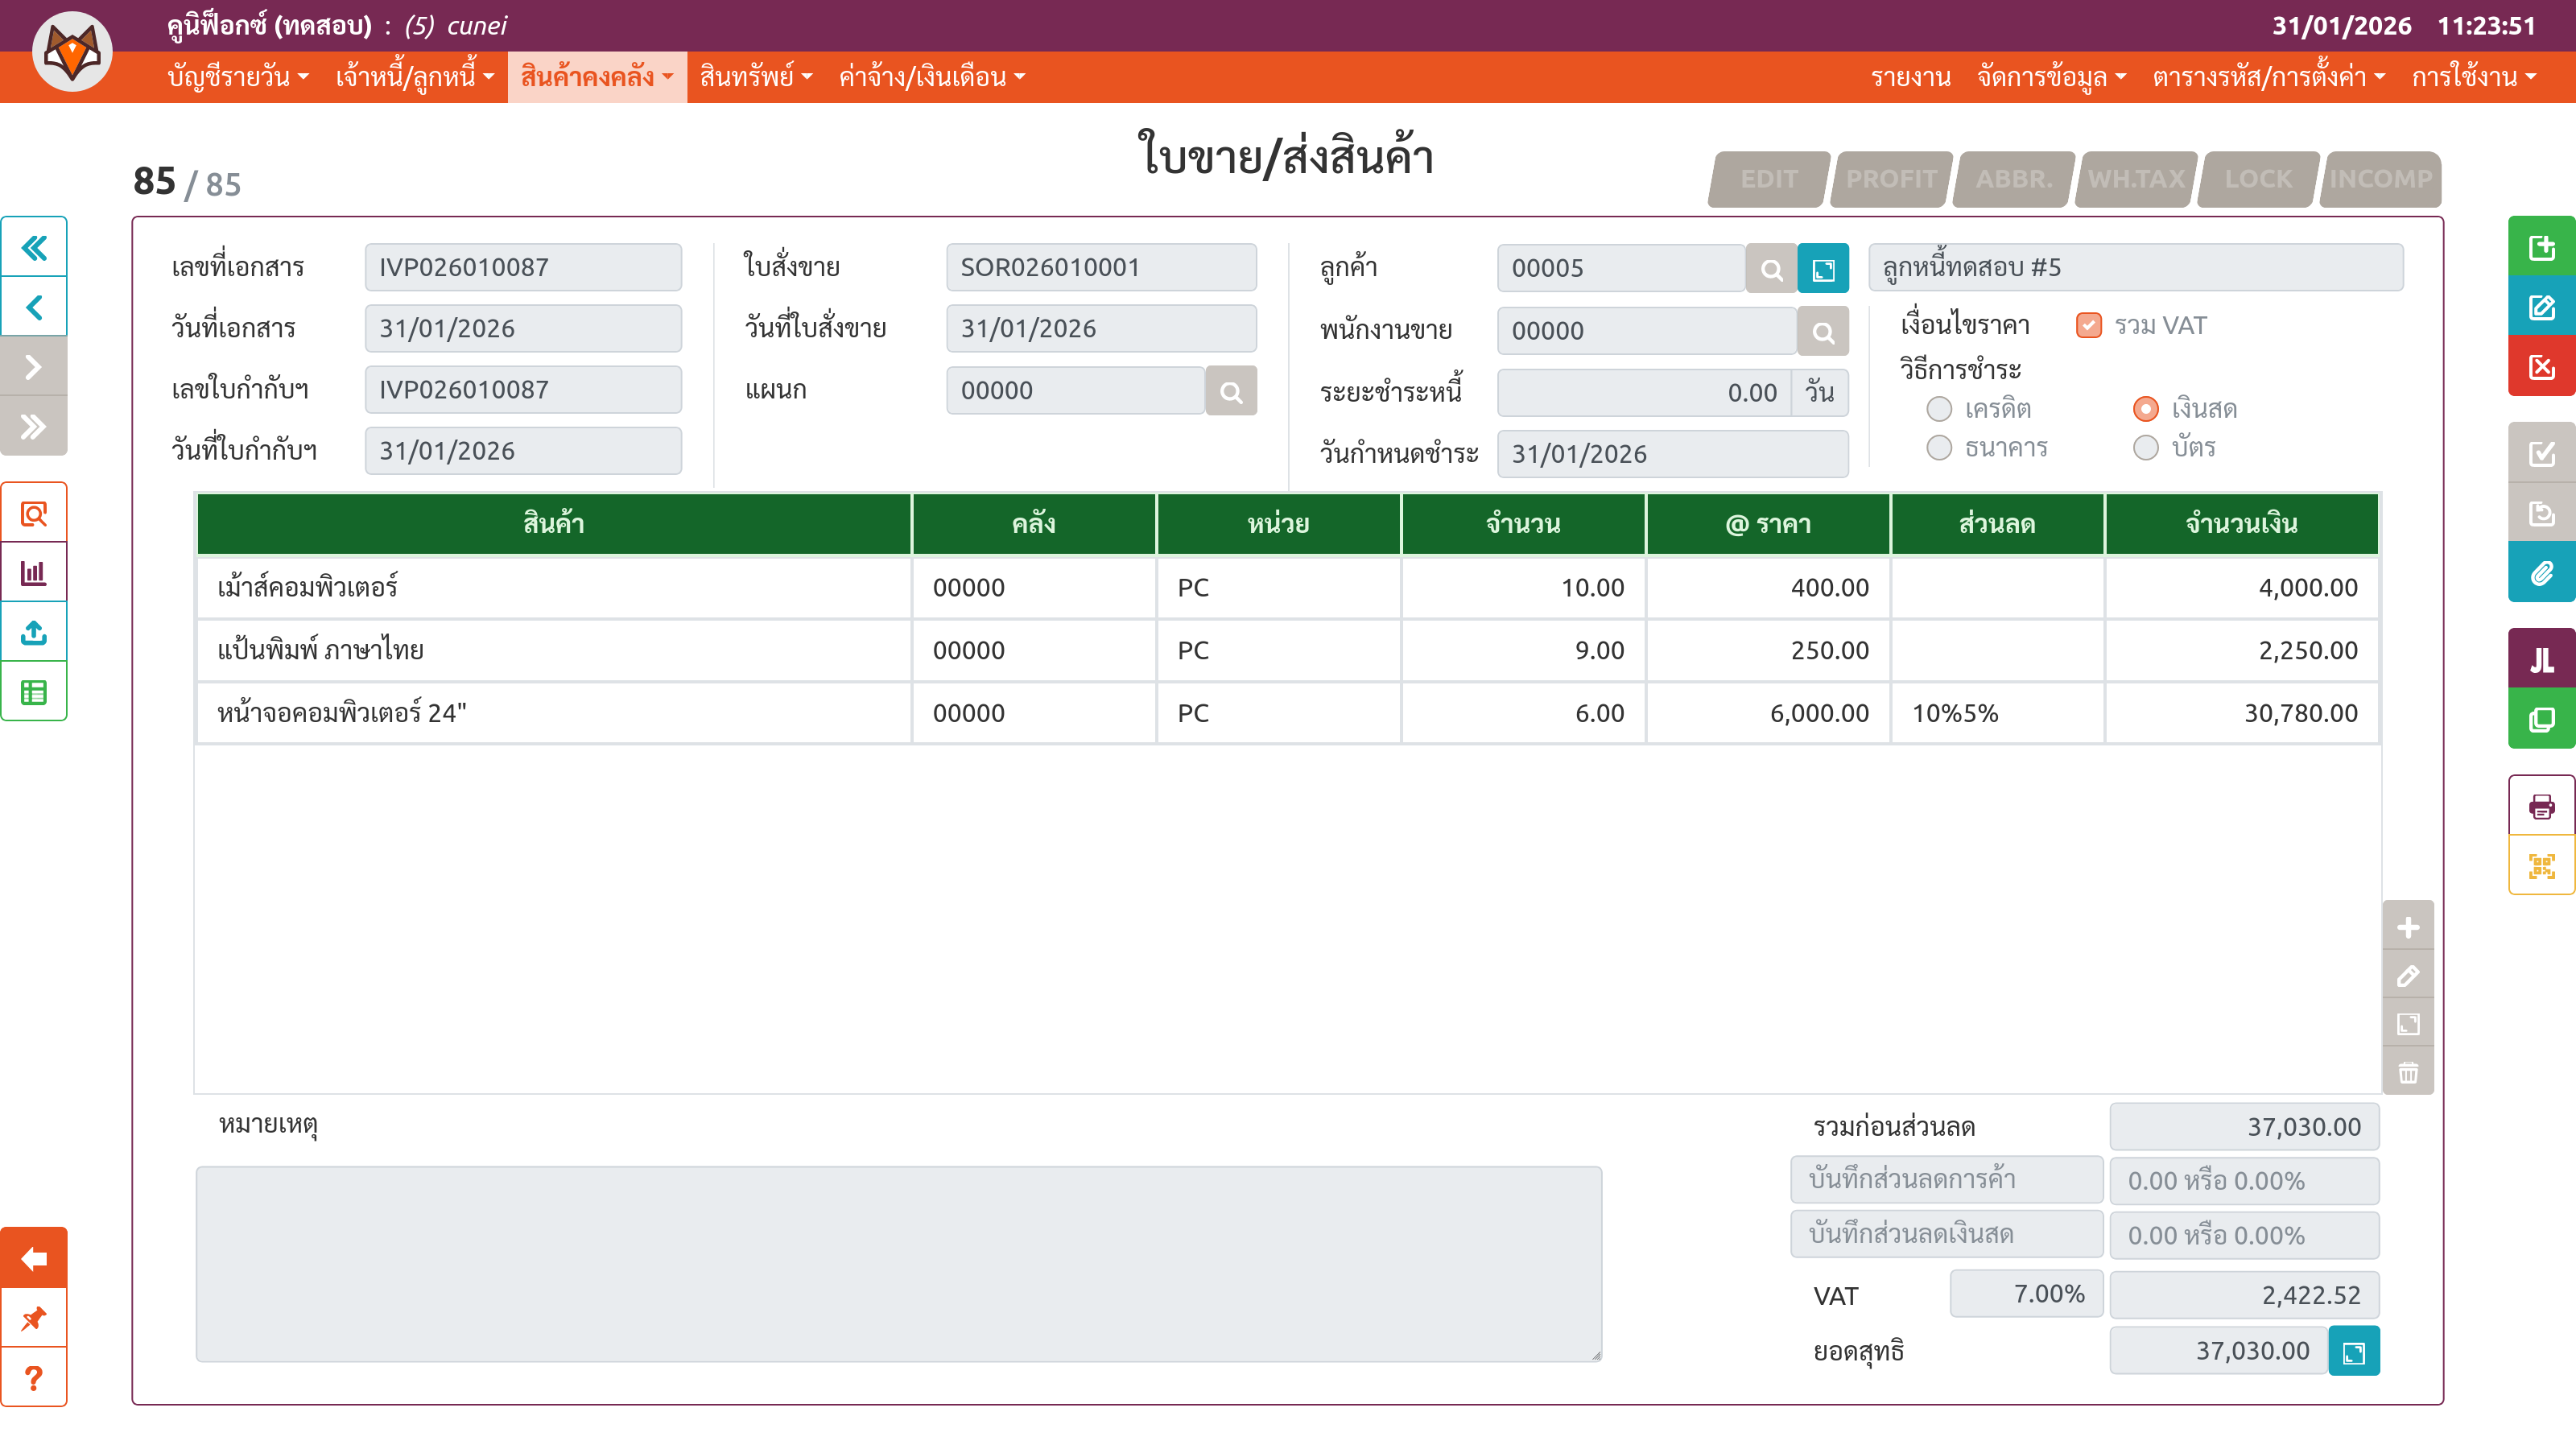
Task: Click the document search icon in left sidebar
Action: coord(34,514)
